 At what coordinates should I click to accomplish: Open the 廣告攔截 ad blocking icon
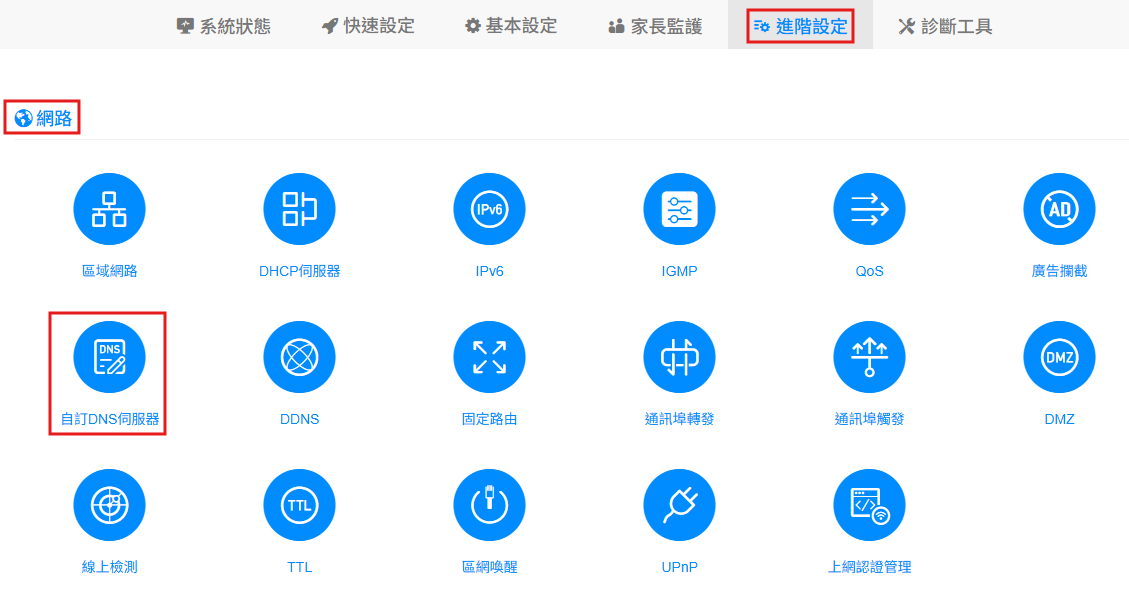(1059, 209)
